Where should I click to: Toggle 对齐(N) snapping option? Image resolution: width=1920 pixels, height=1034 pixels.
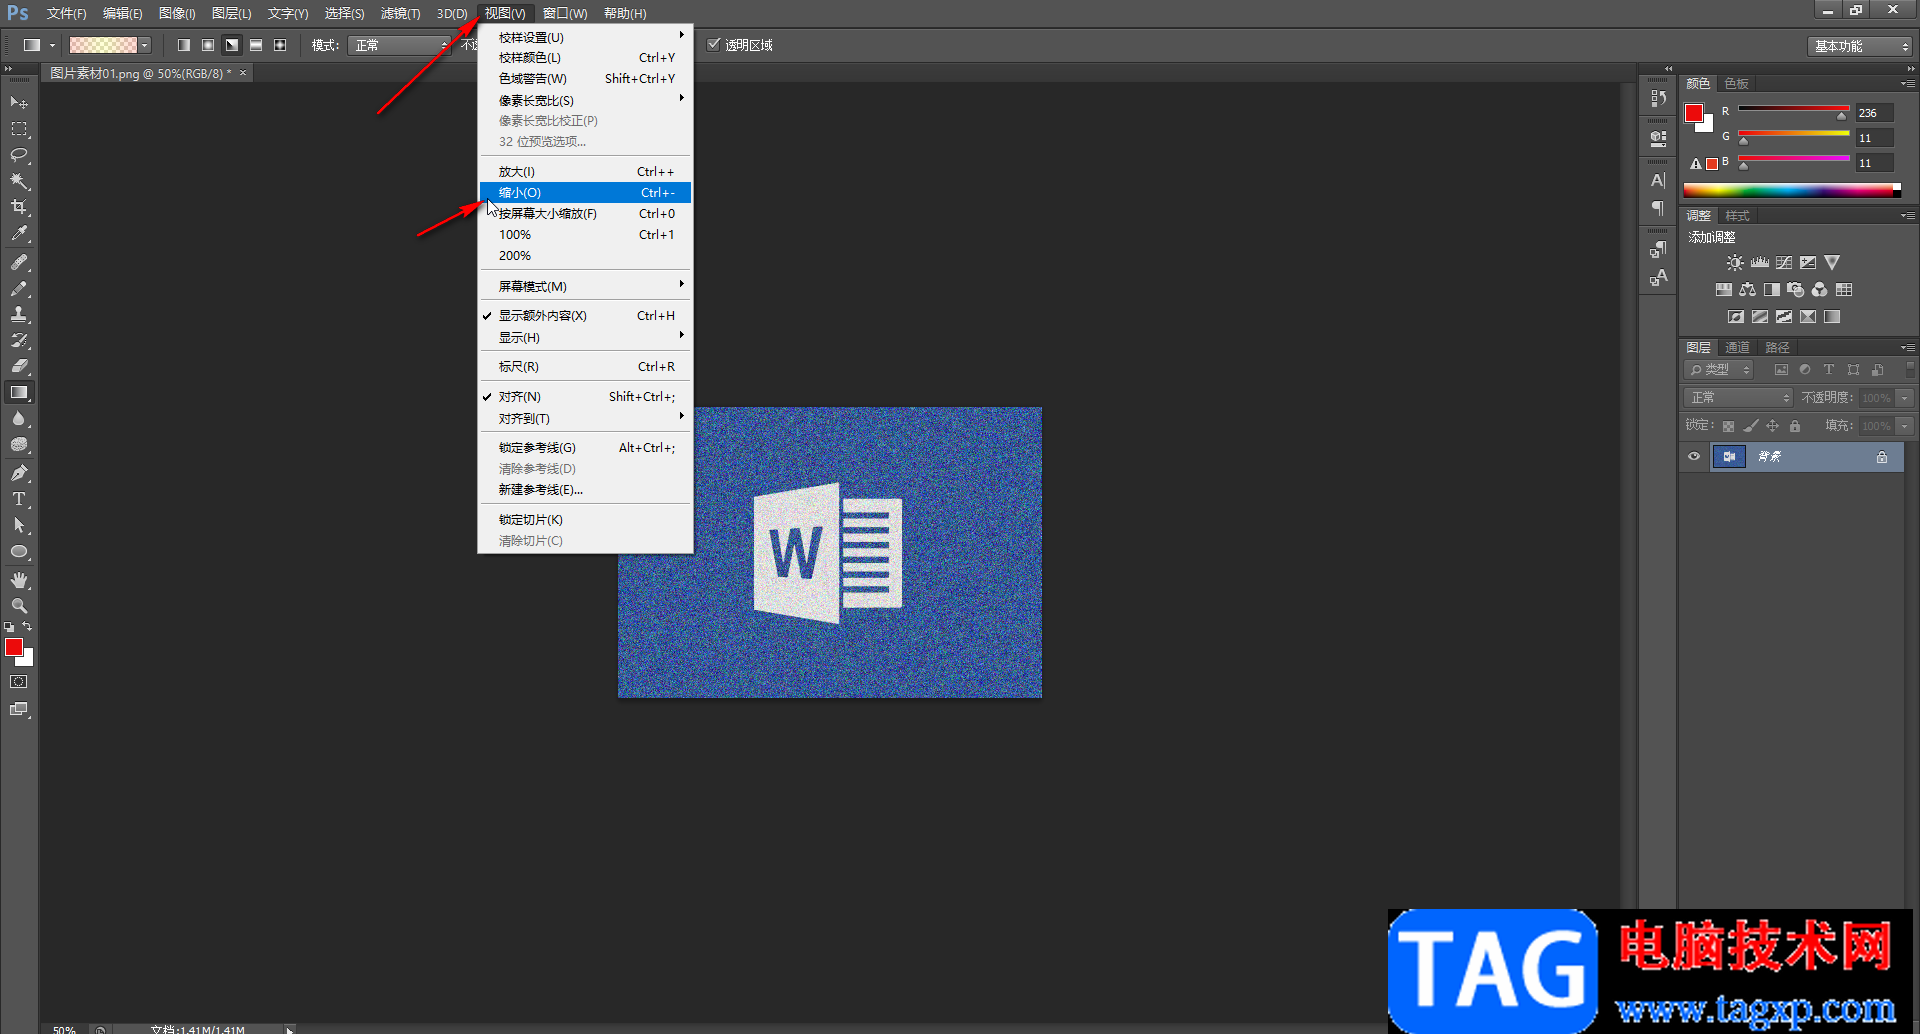[586, 397]
